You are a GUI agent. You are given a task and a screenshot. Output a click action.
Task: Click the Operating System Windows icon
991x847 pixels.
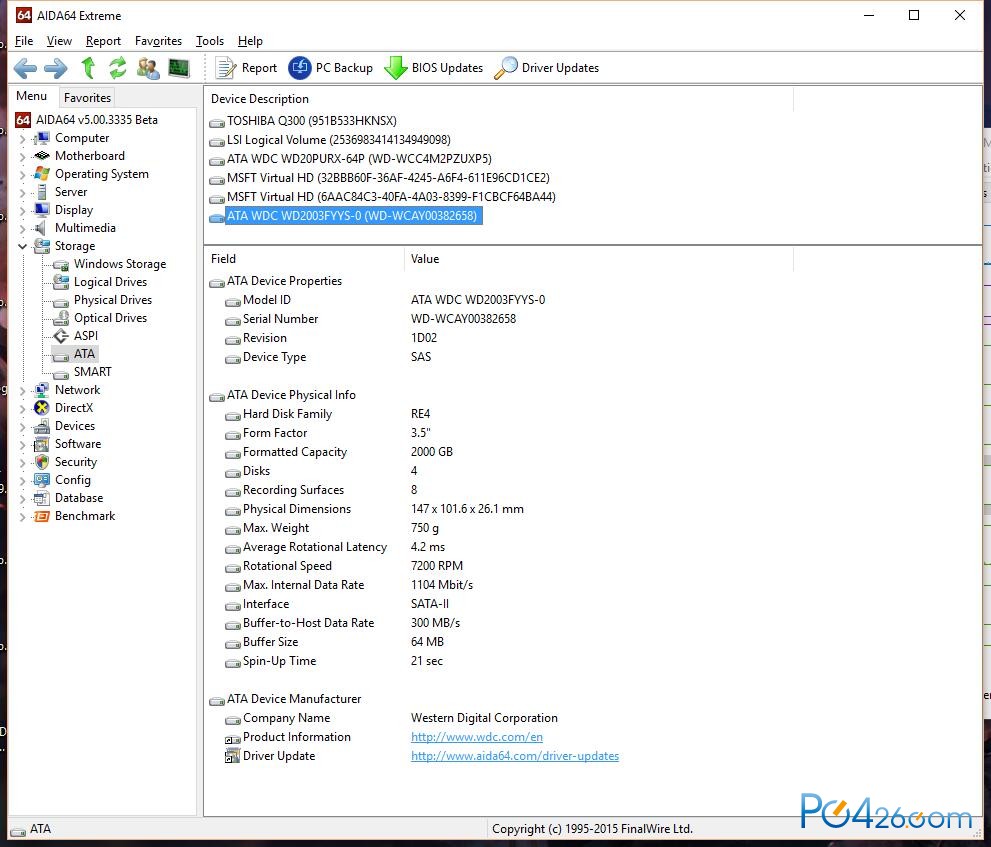click(42, 174)
